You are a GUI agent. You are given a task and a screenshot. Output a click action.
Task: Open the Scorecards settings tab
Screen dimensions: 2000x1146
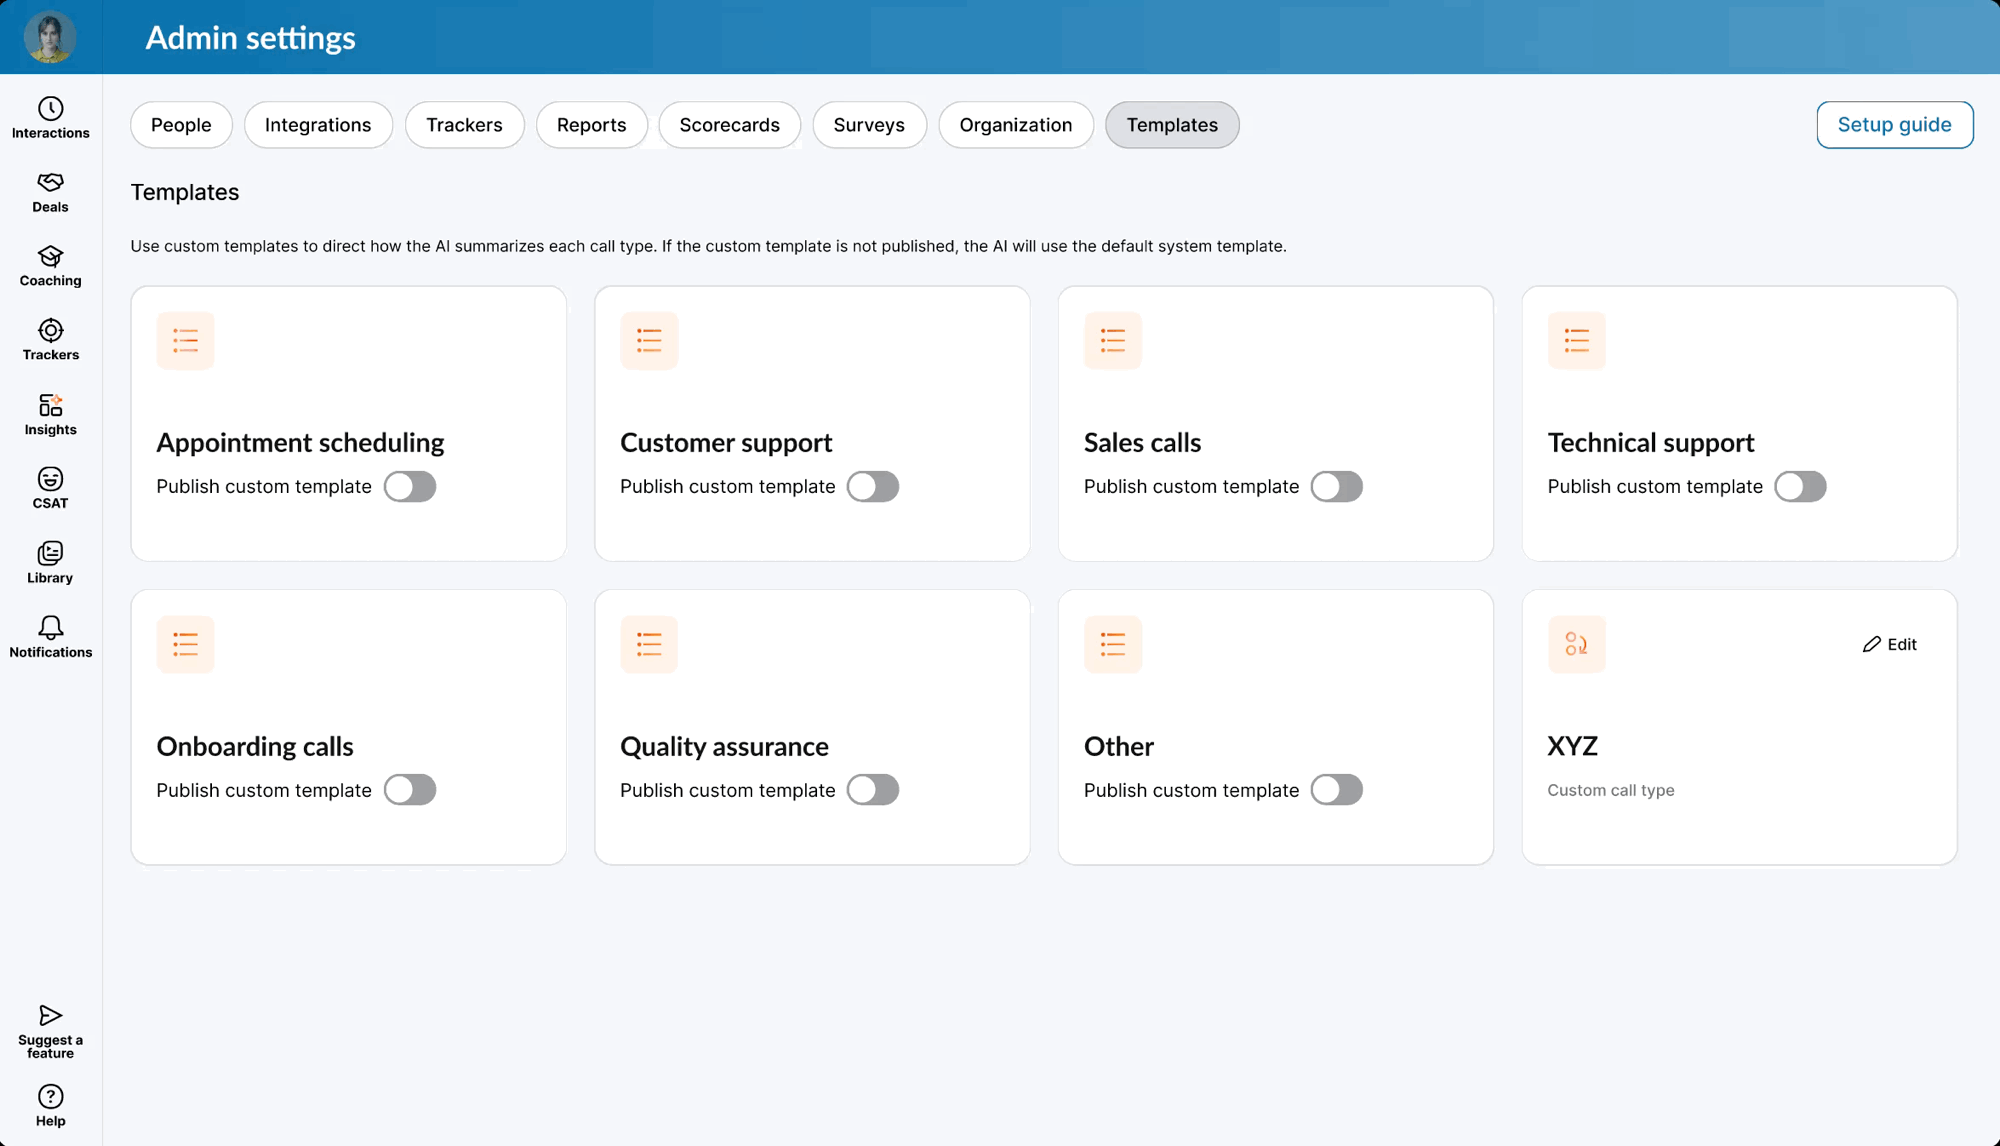[x=729, y=124]
